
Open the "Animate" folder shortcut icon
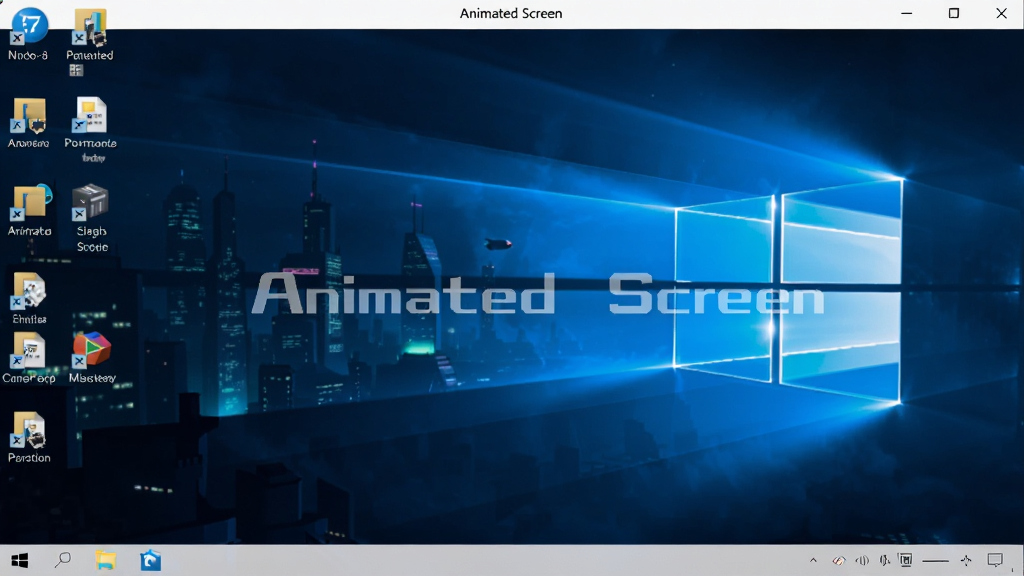tap(30, 202)
